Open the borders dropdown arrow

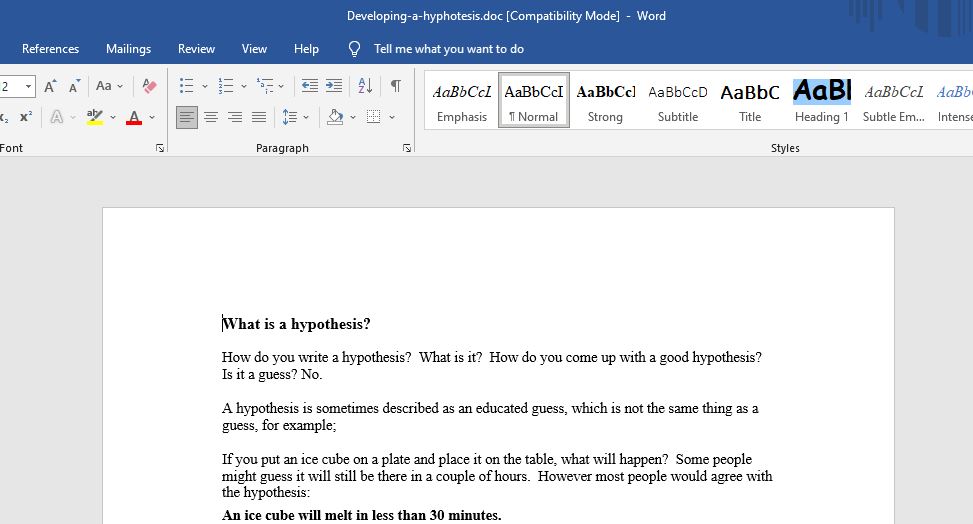392,117
